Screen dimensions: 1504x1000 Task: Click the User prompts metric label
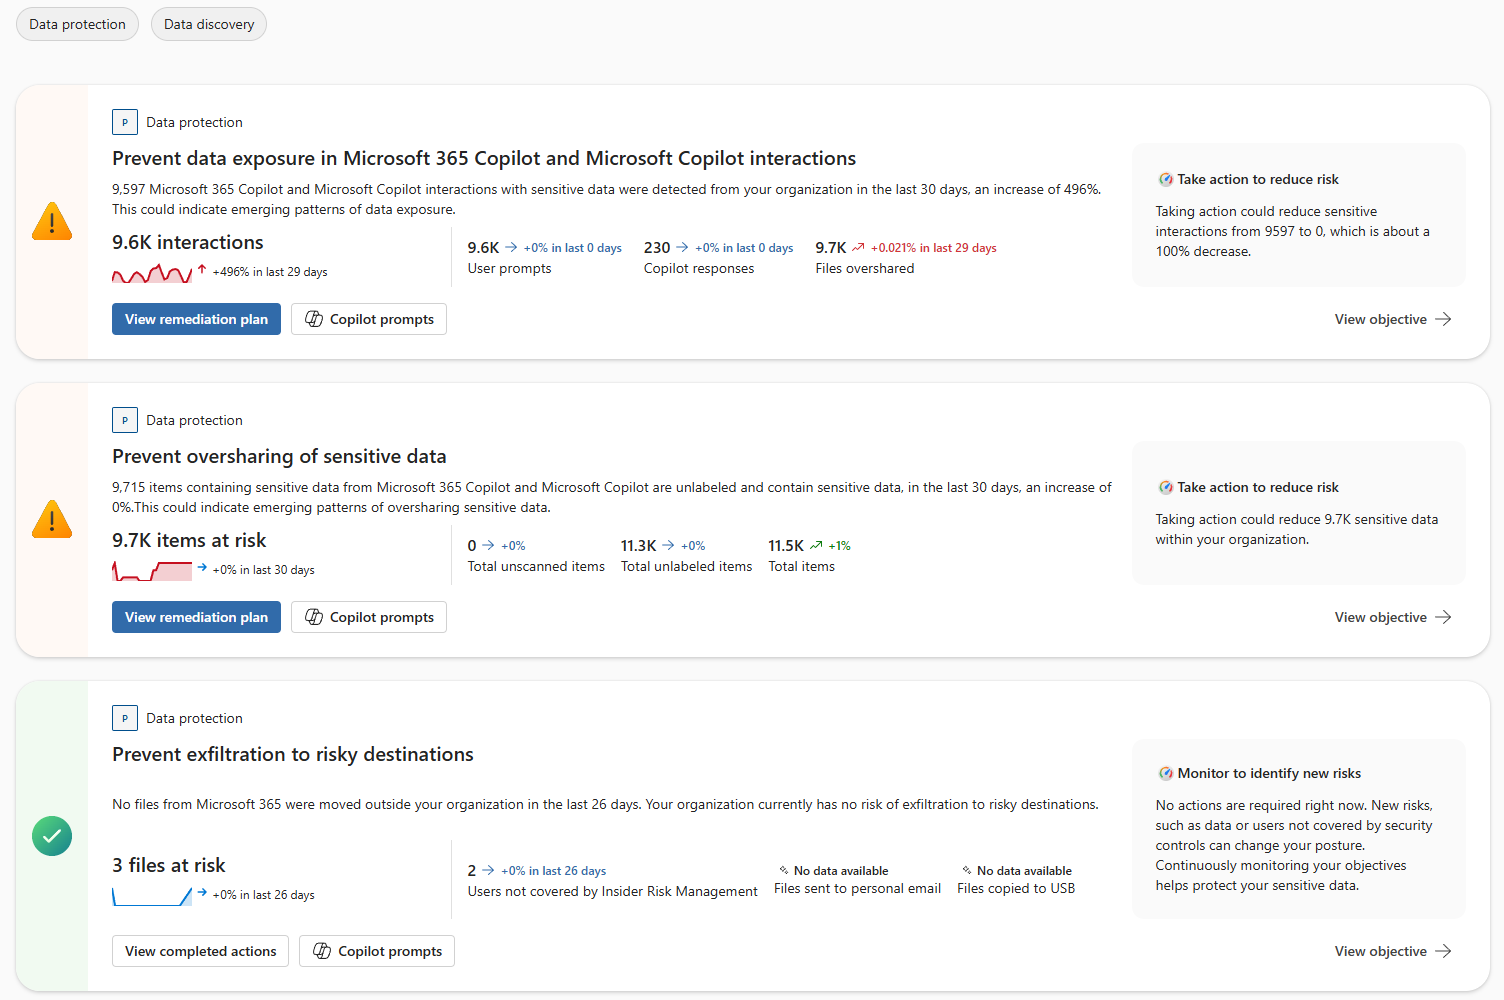[x=509, y=268]
